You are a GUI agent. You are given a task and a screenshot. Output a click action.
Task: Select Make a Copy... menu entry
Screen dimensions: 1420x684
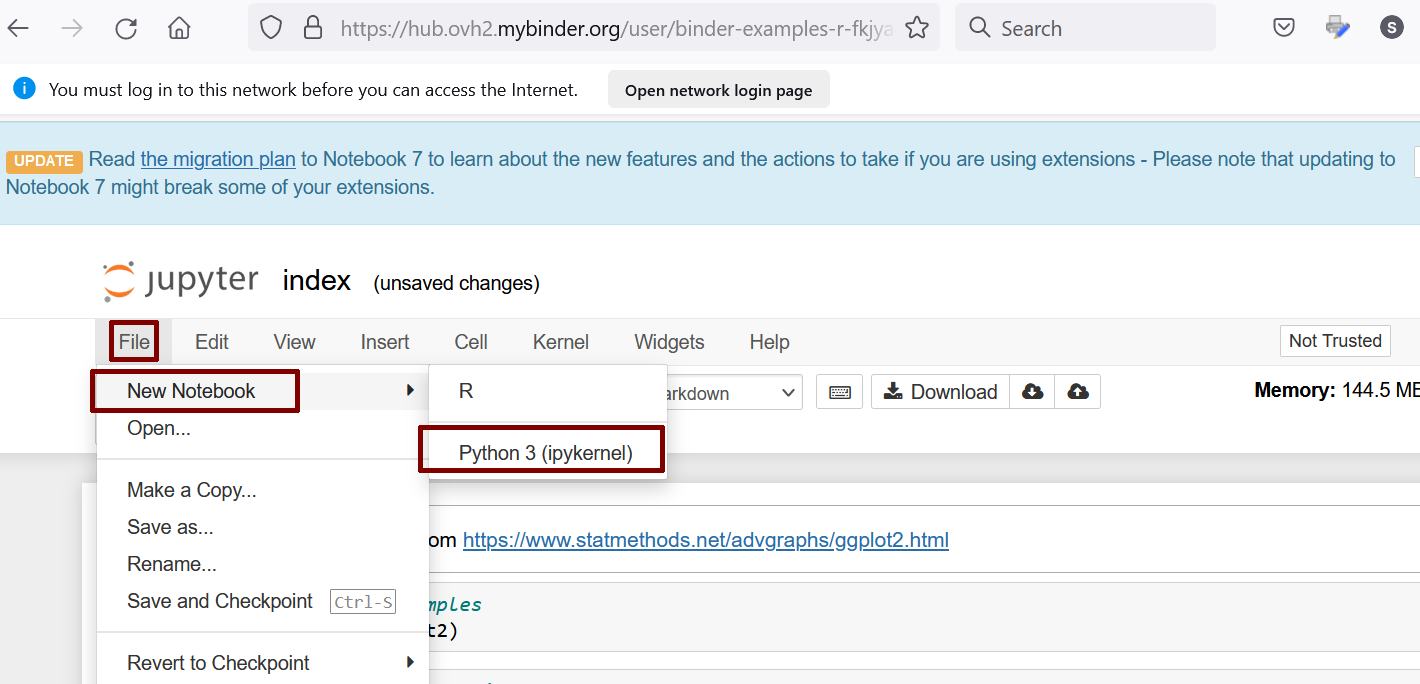262,490
